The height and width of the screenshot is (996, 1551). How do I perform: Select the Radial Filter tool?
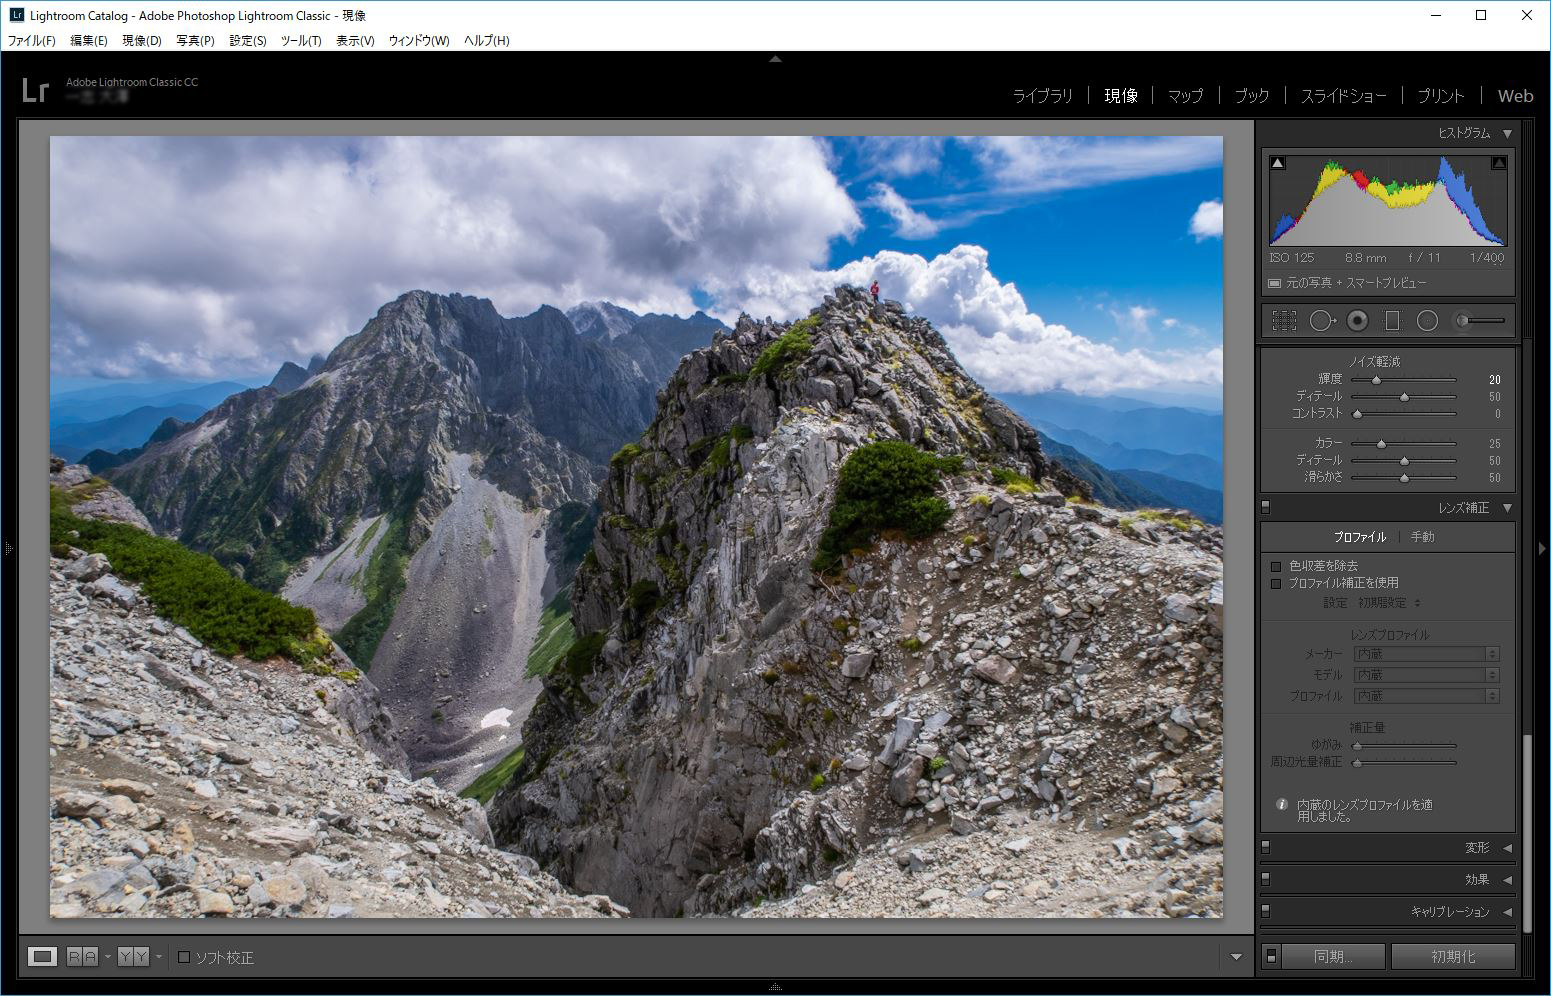click(x=1427, y=320)
